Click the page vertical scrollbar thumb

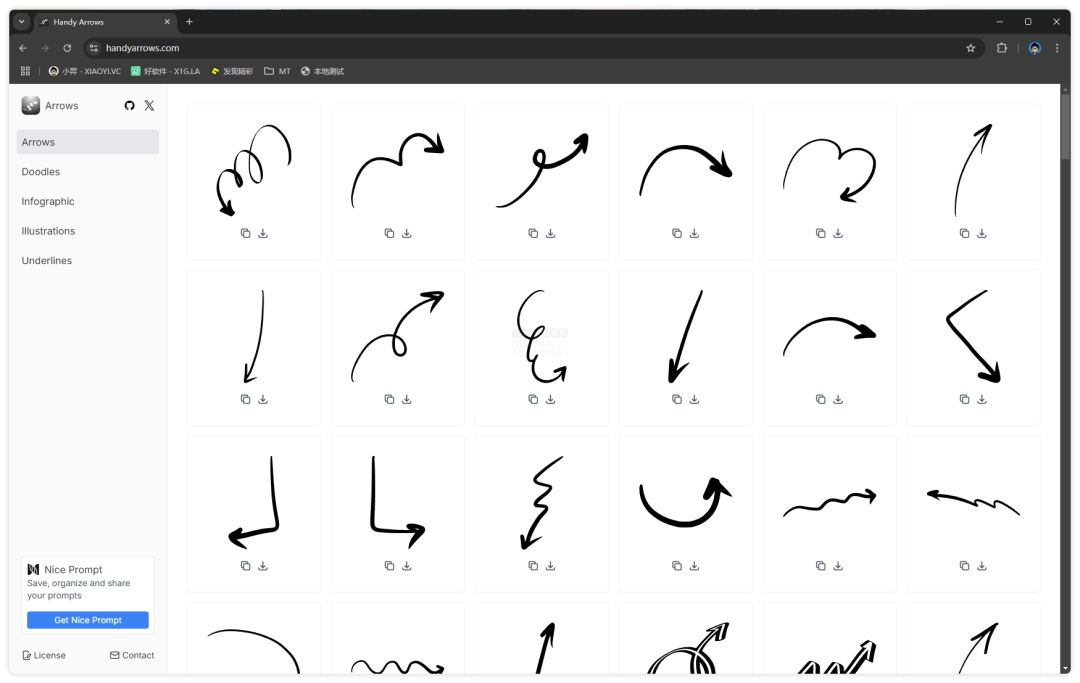[x=1066, y=127]
